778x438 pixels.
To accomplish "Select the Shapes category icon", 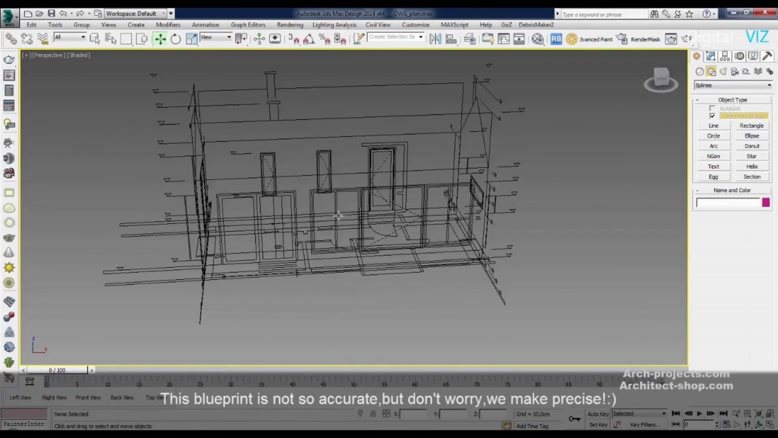I will pyautogui.click(x=711, y=71).
